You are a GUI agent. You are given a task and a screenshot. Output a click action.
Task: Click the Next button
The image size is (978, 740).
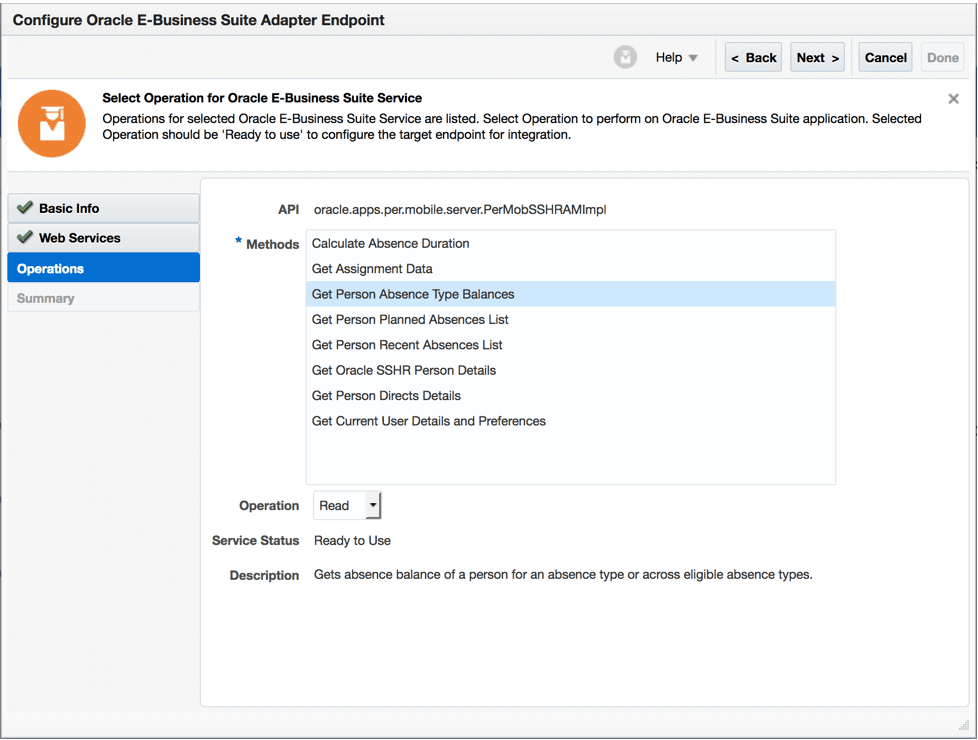pyautogui.click(x=817, y=57)
